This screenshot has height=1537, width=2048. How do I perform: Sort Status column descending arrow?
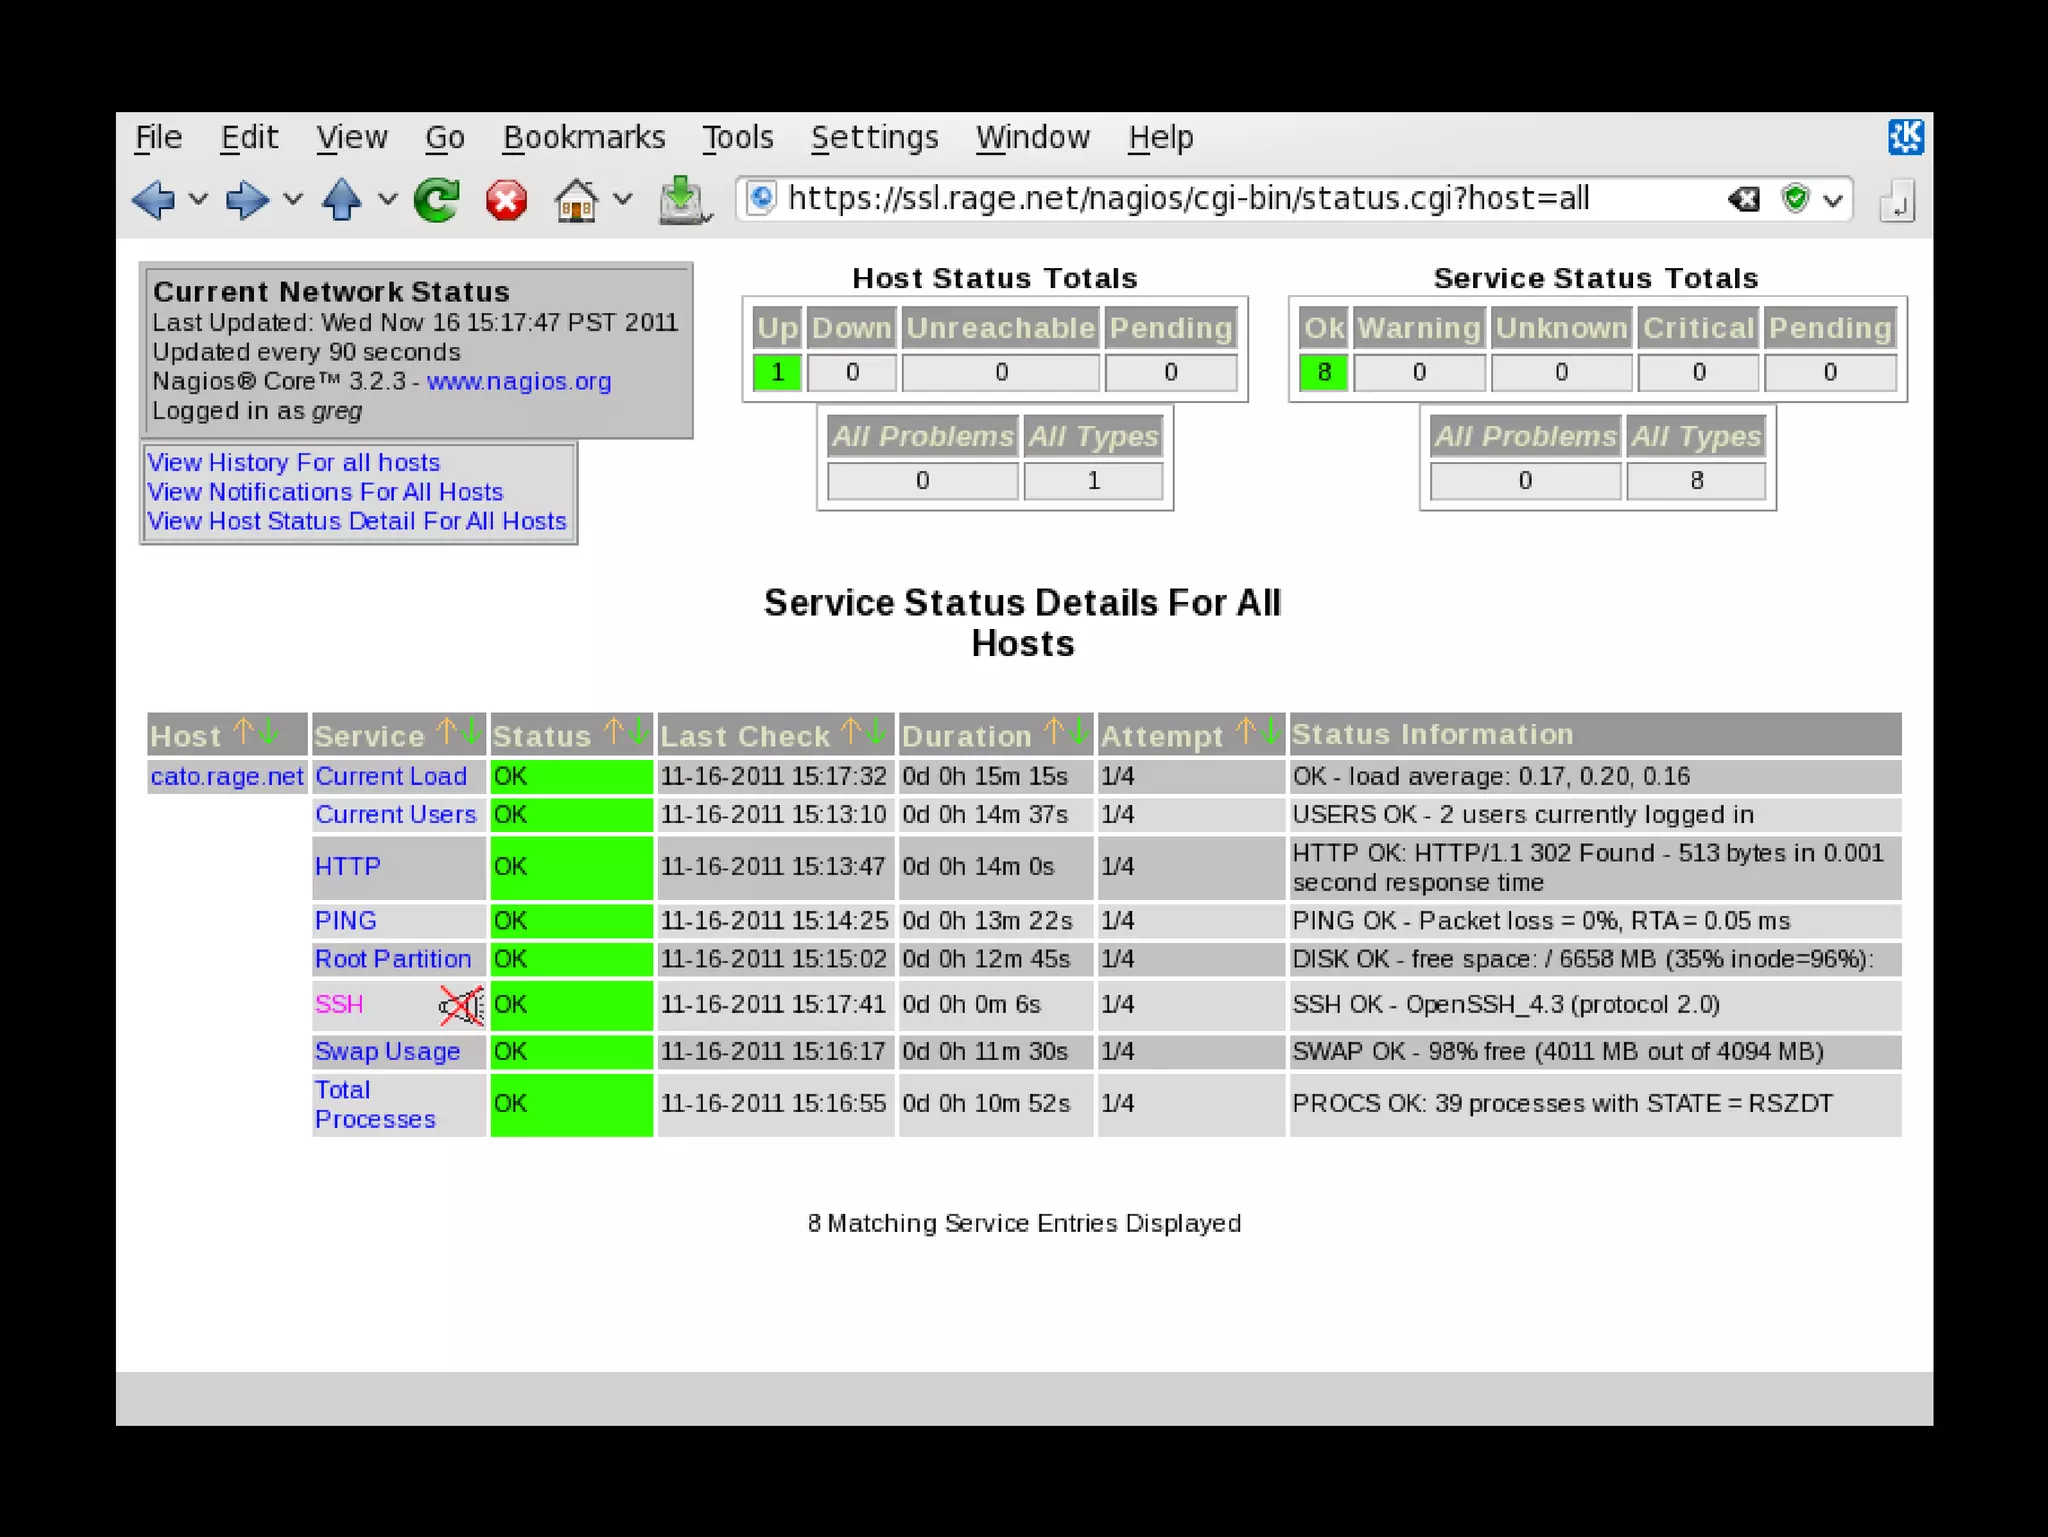[x=639, y=732]
